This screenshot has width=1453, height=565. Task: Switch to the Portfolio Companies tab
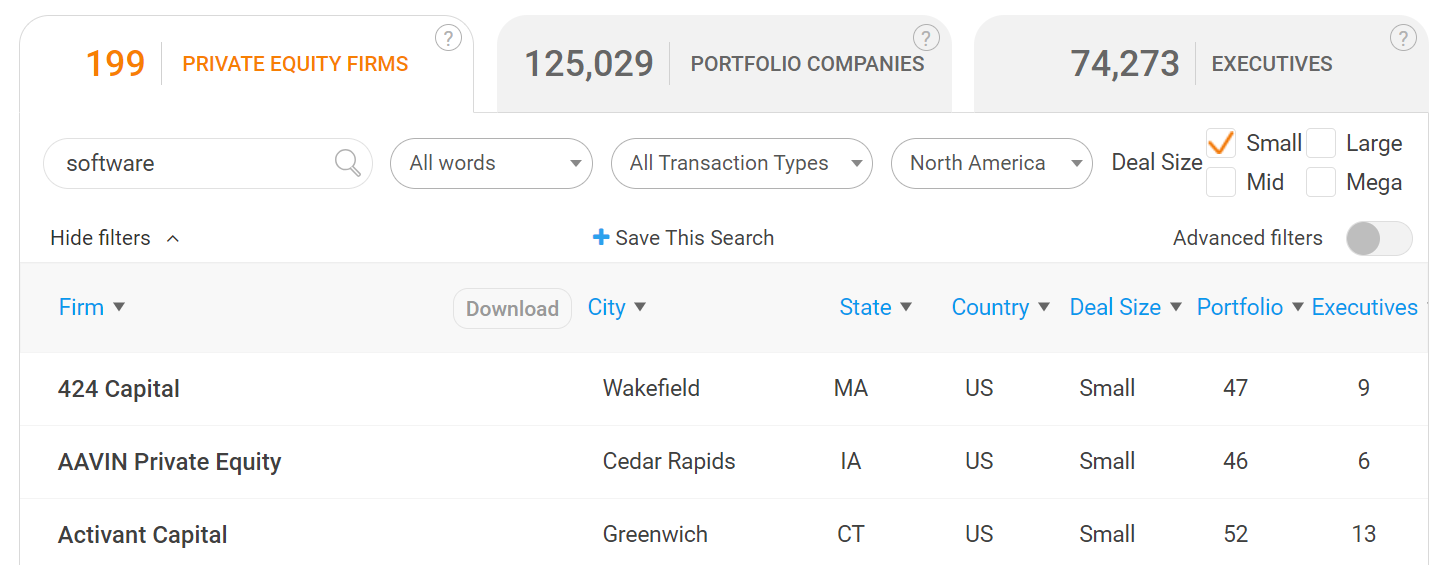coord(724,64)
